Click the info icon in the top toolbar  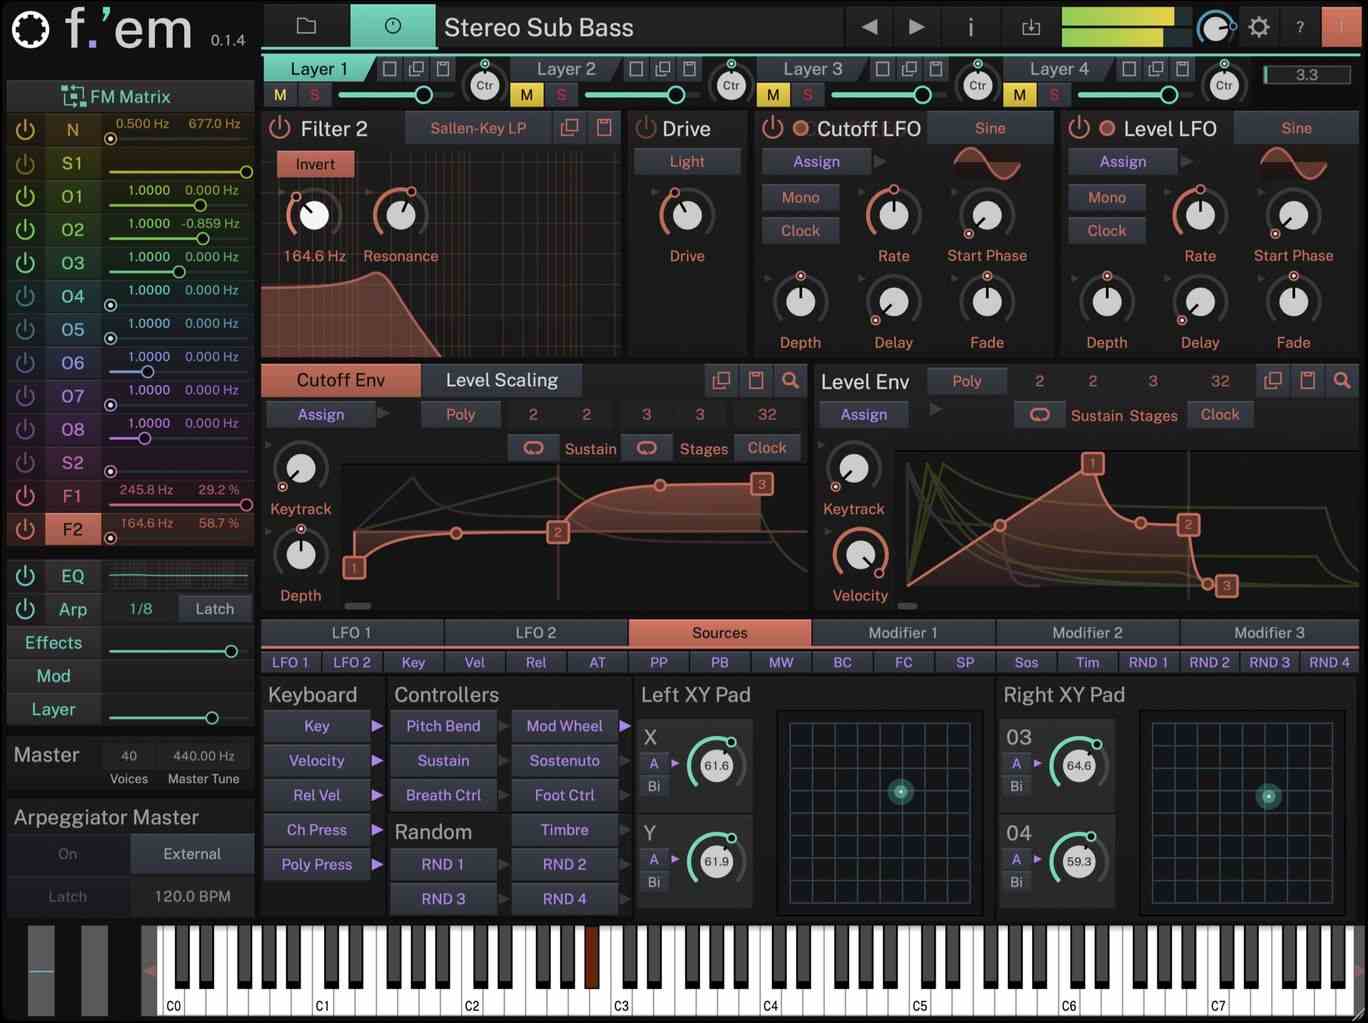tap(970, 27)
